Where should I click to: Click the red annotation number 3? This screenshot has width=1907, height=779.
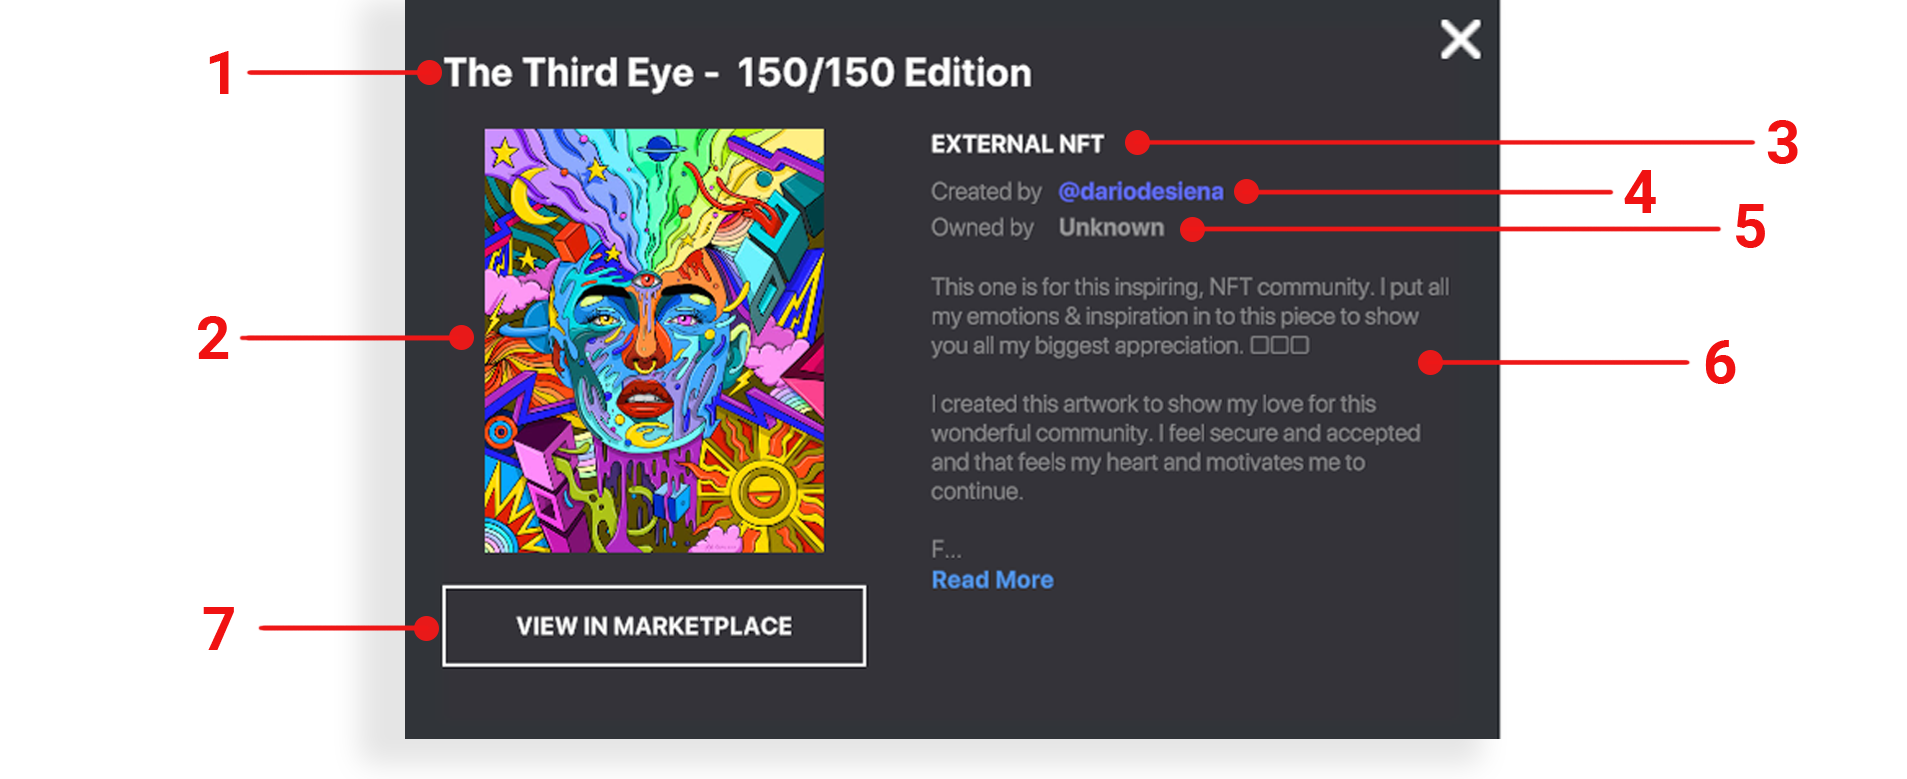1782,142
